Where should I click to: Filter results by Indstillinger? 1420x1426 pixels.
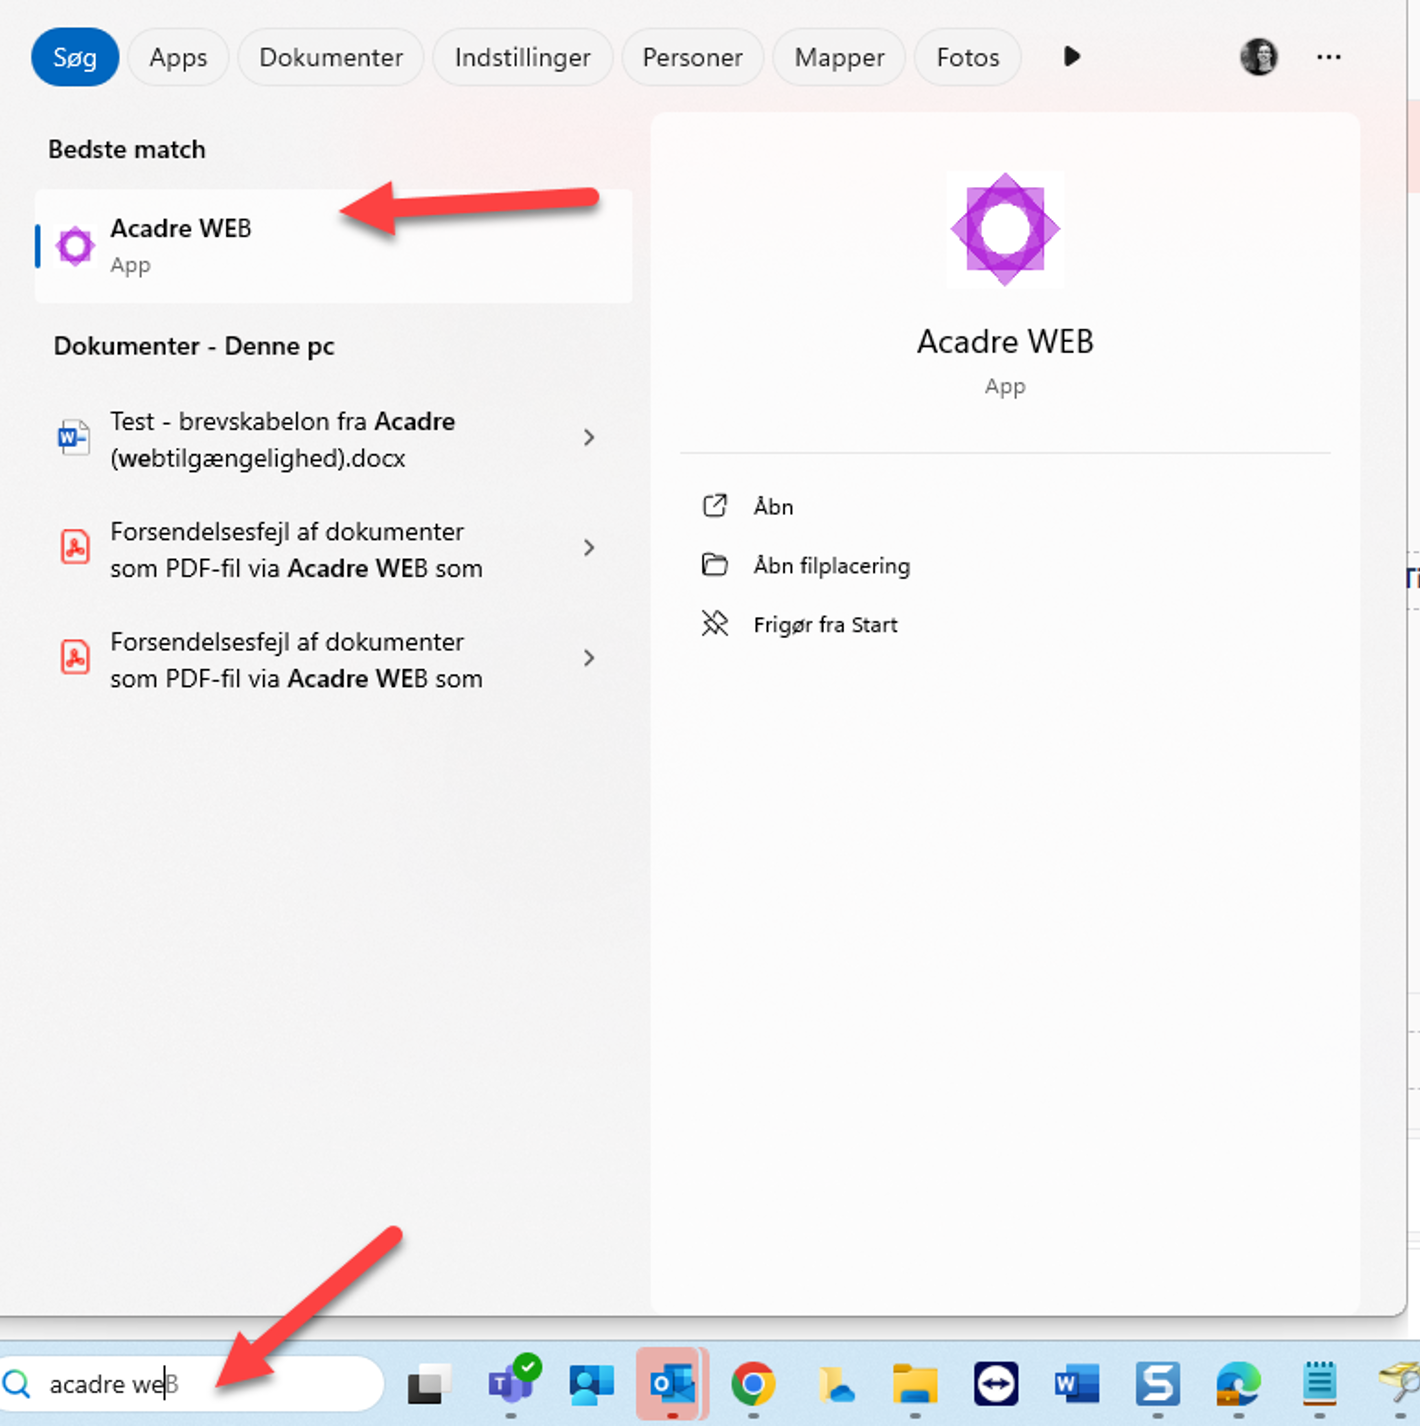tap(522, 57)
